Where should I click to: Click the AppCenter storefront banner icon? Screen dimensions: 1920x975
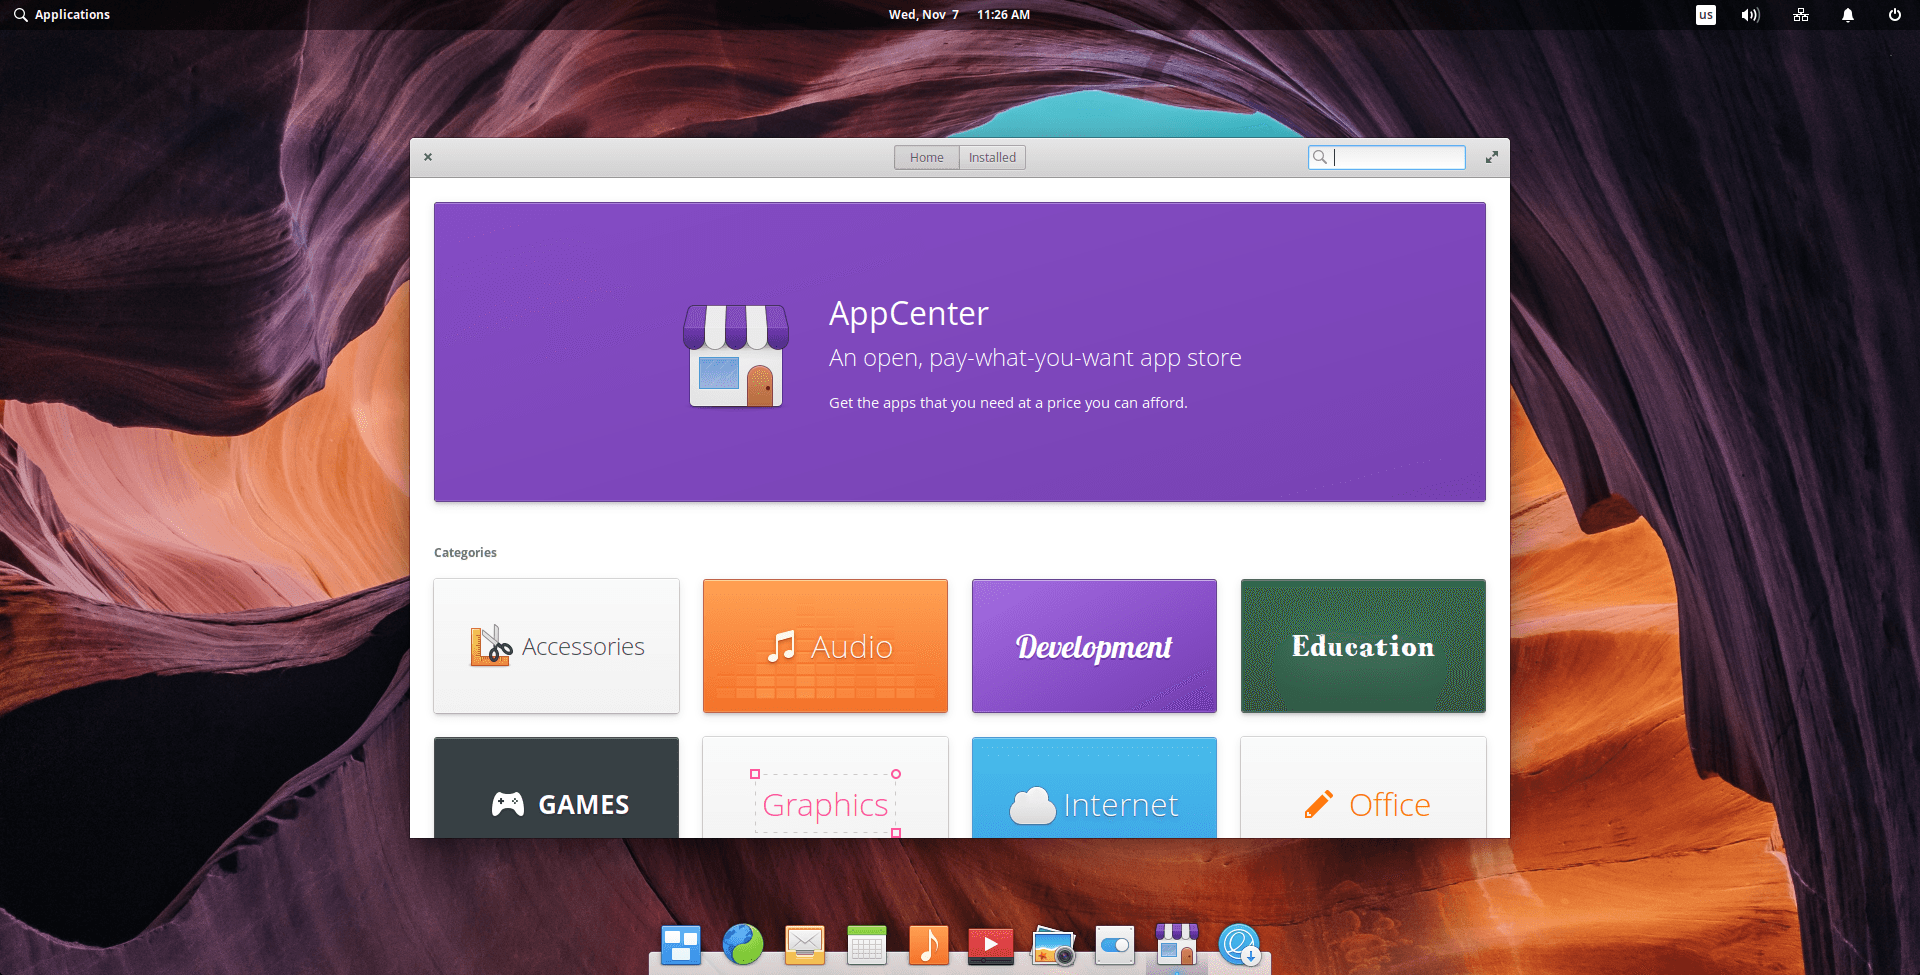point(736,356)
